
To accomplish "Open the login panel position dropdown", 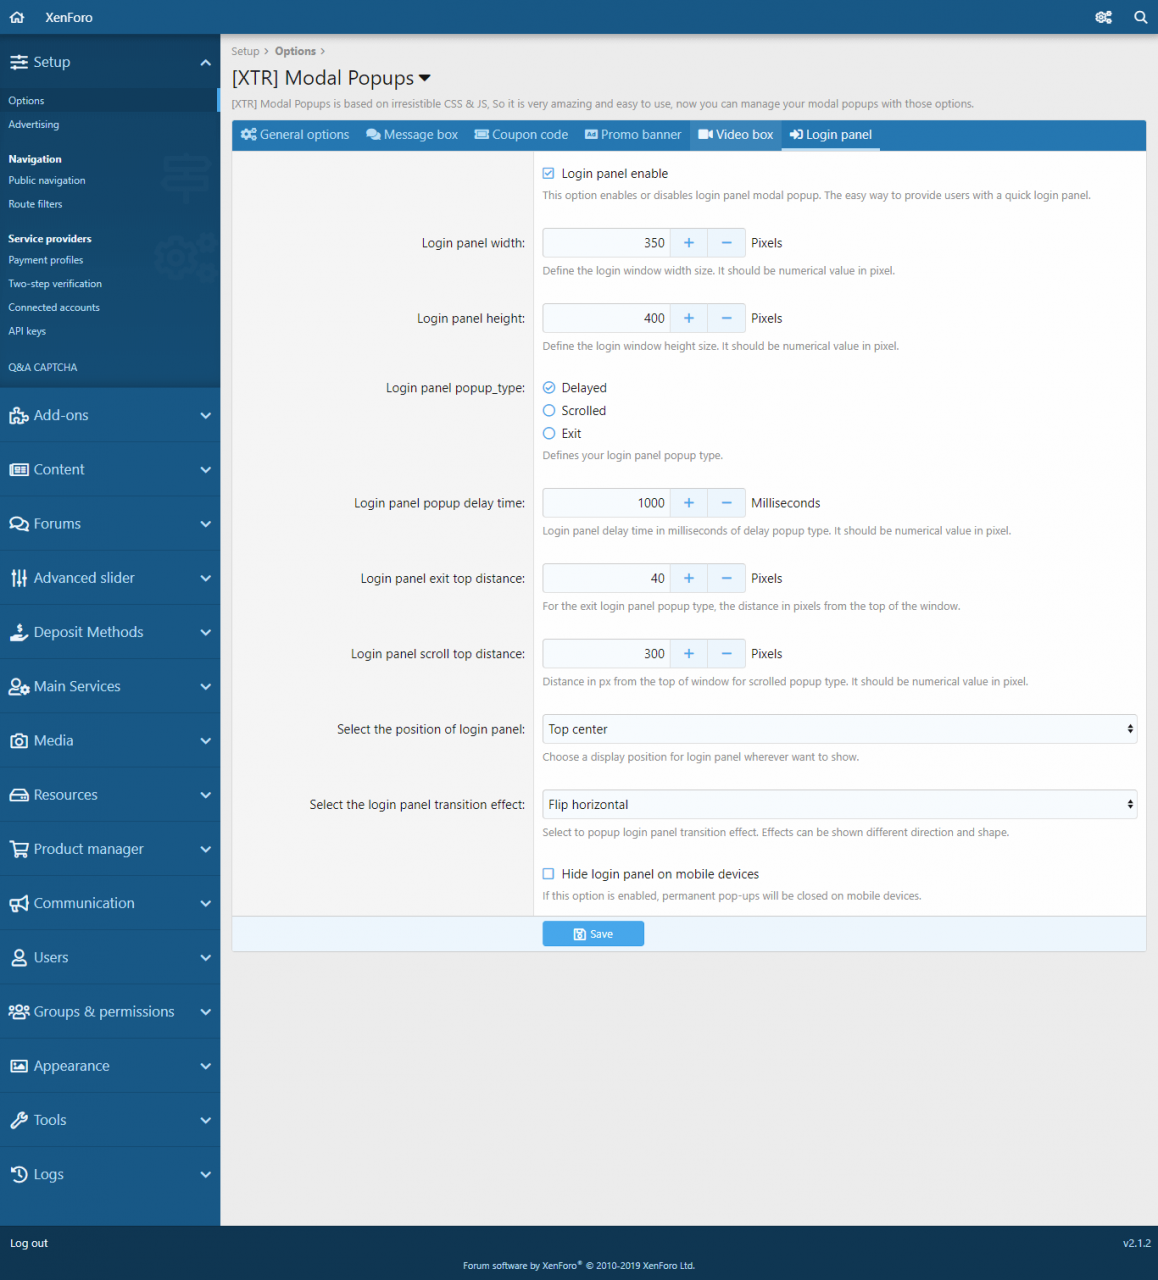I will pyautogui.click(x=838, y=729).
